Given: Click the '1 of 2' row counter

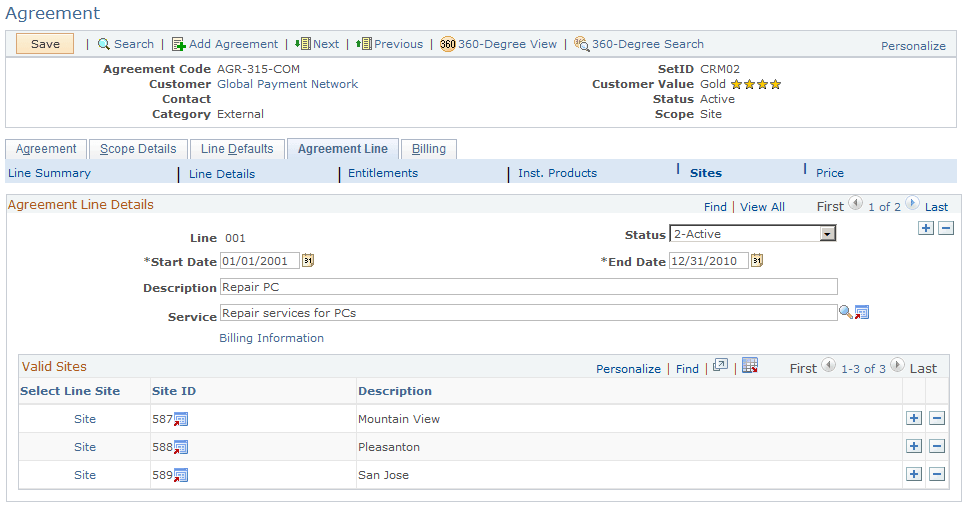Looking at the screenshot, I should coord(884,207).
